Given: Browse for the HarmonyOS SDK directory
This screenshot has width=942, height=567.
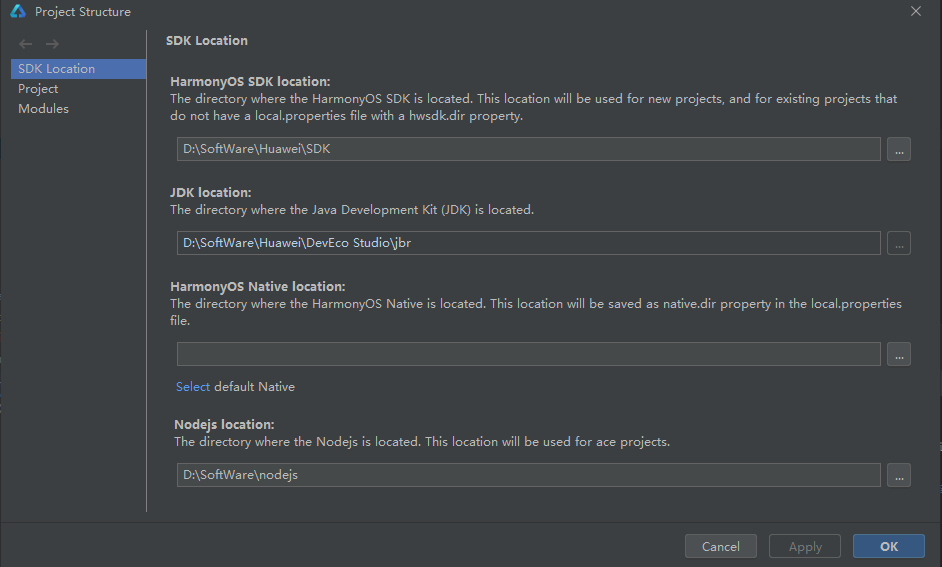Looking at the screenshot, I should tap(899, 149).
